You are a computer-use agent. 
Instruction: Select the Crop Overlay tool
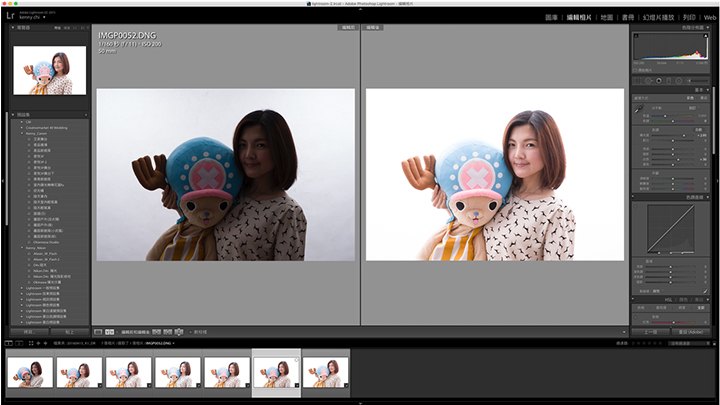636,81
